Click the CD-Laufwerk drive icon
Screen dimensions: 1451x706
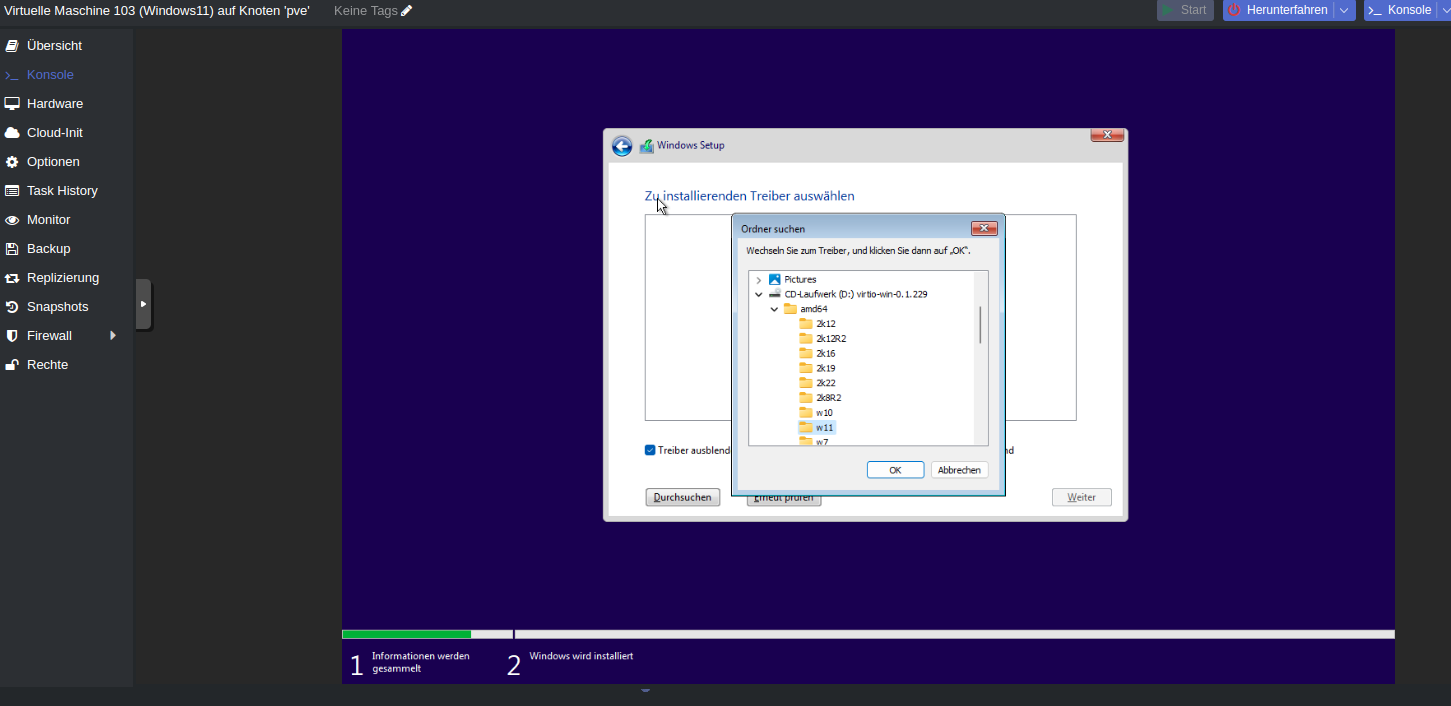(x=774, y=294)
